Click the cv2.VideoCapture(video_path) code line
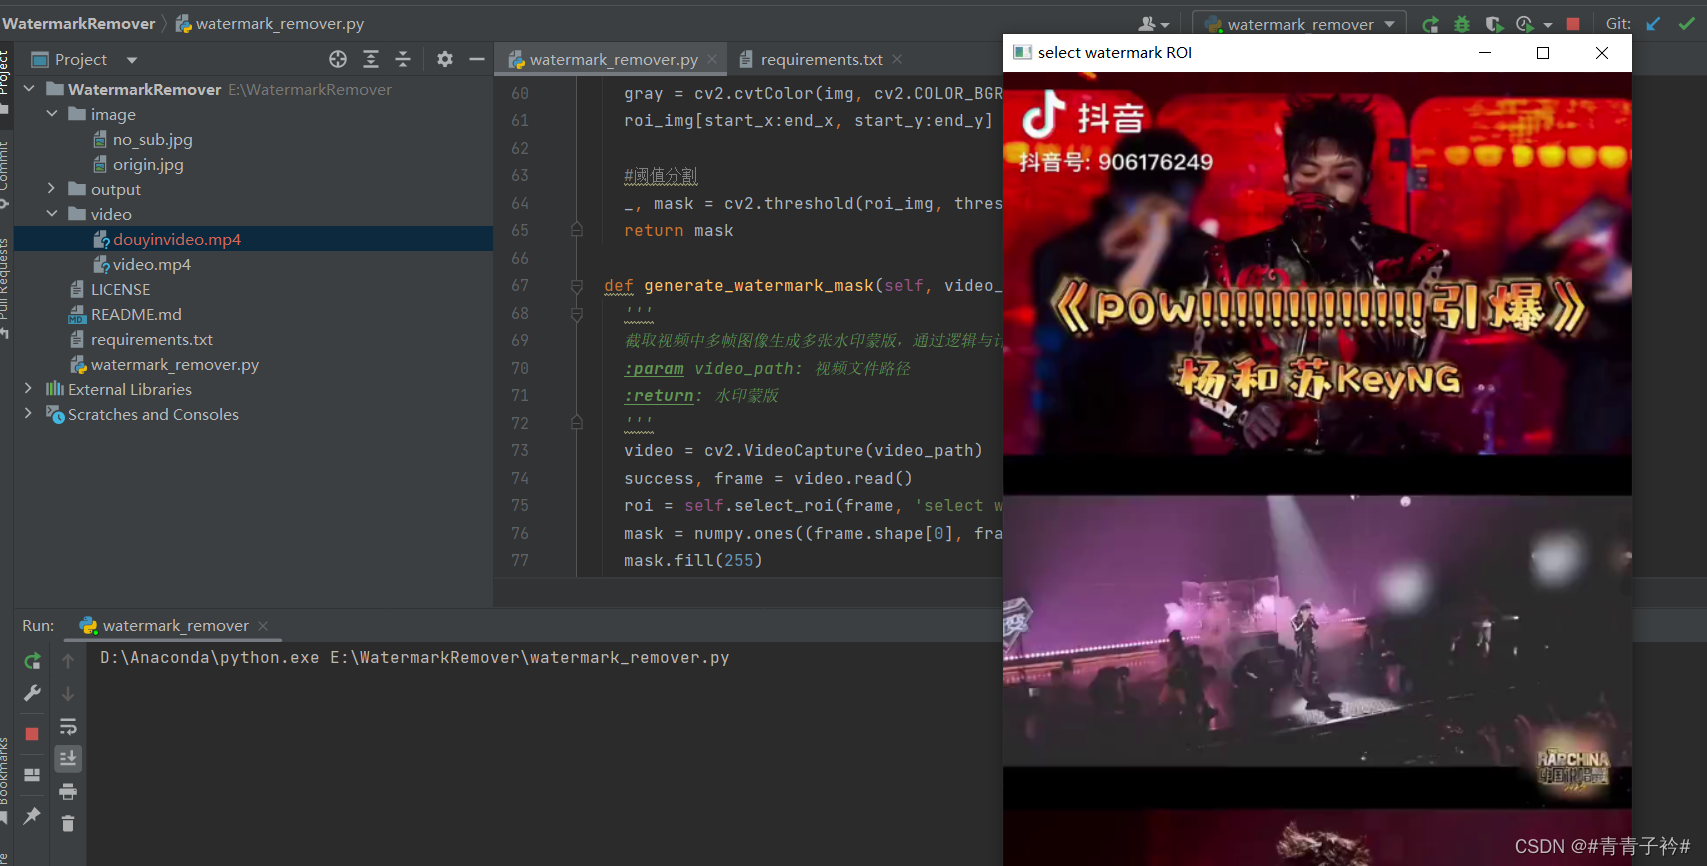Viewport: 1707px width, 866px height. (803, 451)
